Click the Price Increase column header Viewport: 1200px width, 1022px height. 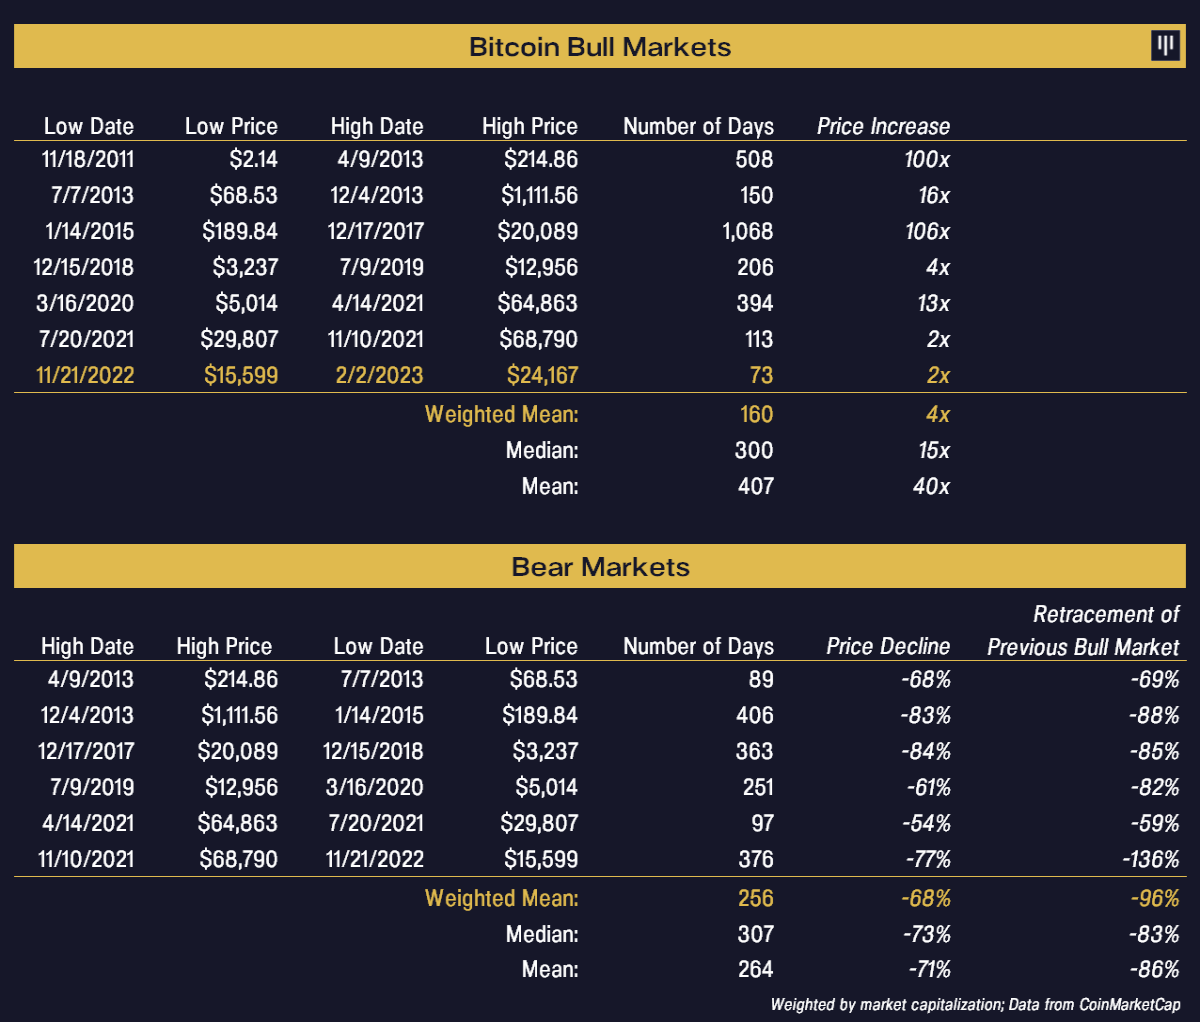coord(883,126)
